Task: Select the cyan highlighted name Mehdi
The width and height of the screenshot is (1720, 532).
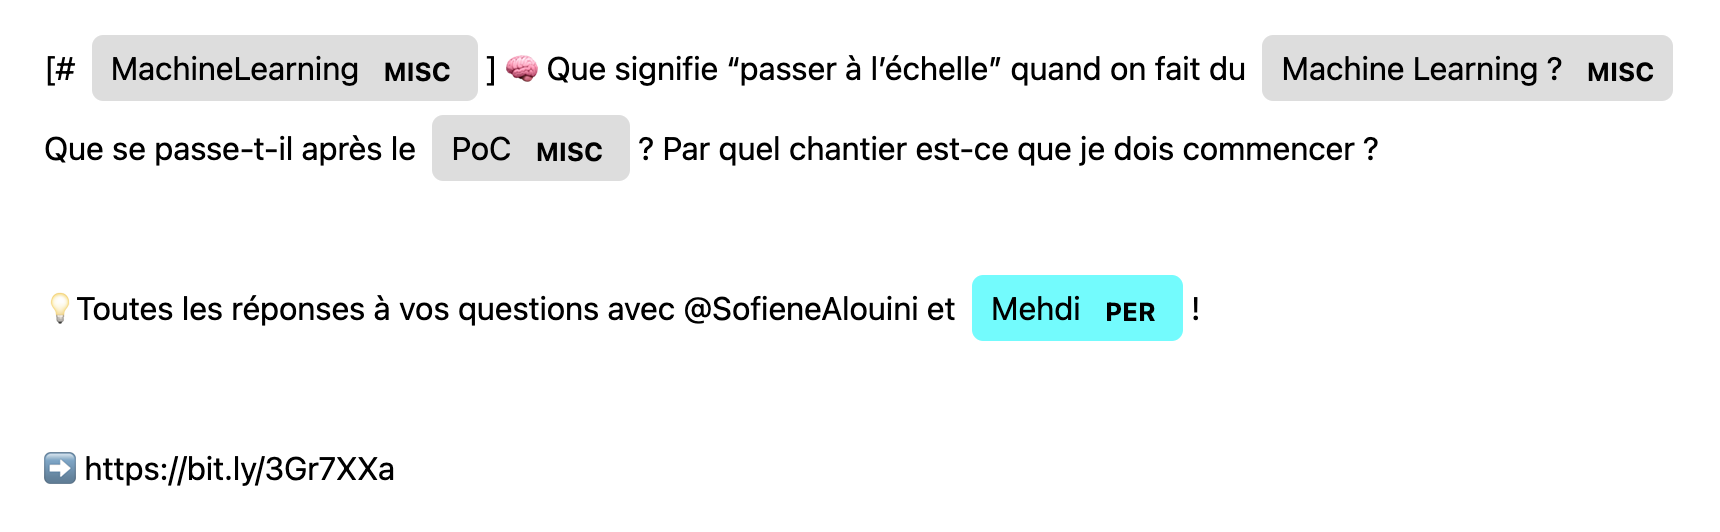Action: pos(1035,309)
